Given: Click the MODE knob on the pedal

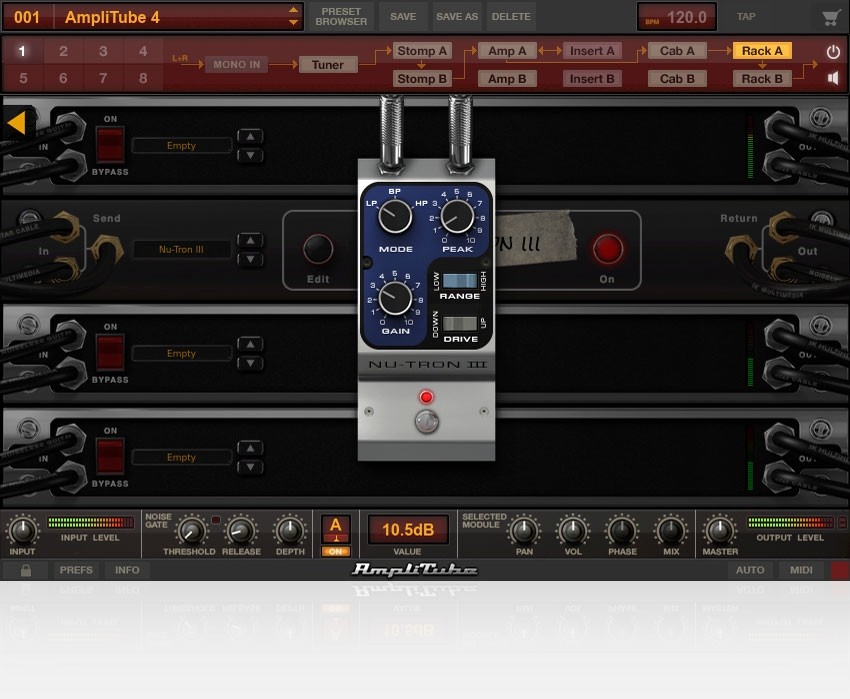Looking at the screenshot, I should point(395,216).
